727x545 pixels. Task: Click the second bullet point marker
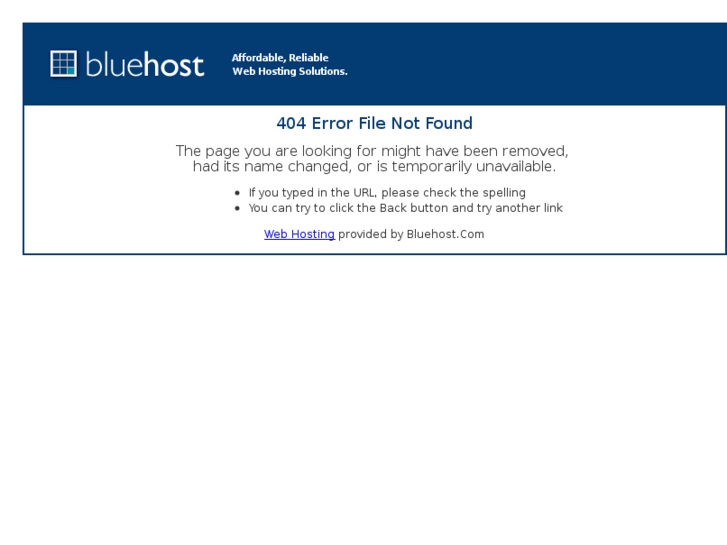coord(237,208)
